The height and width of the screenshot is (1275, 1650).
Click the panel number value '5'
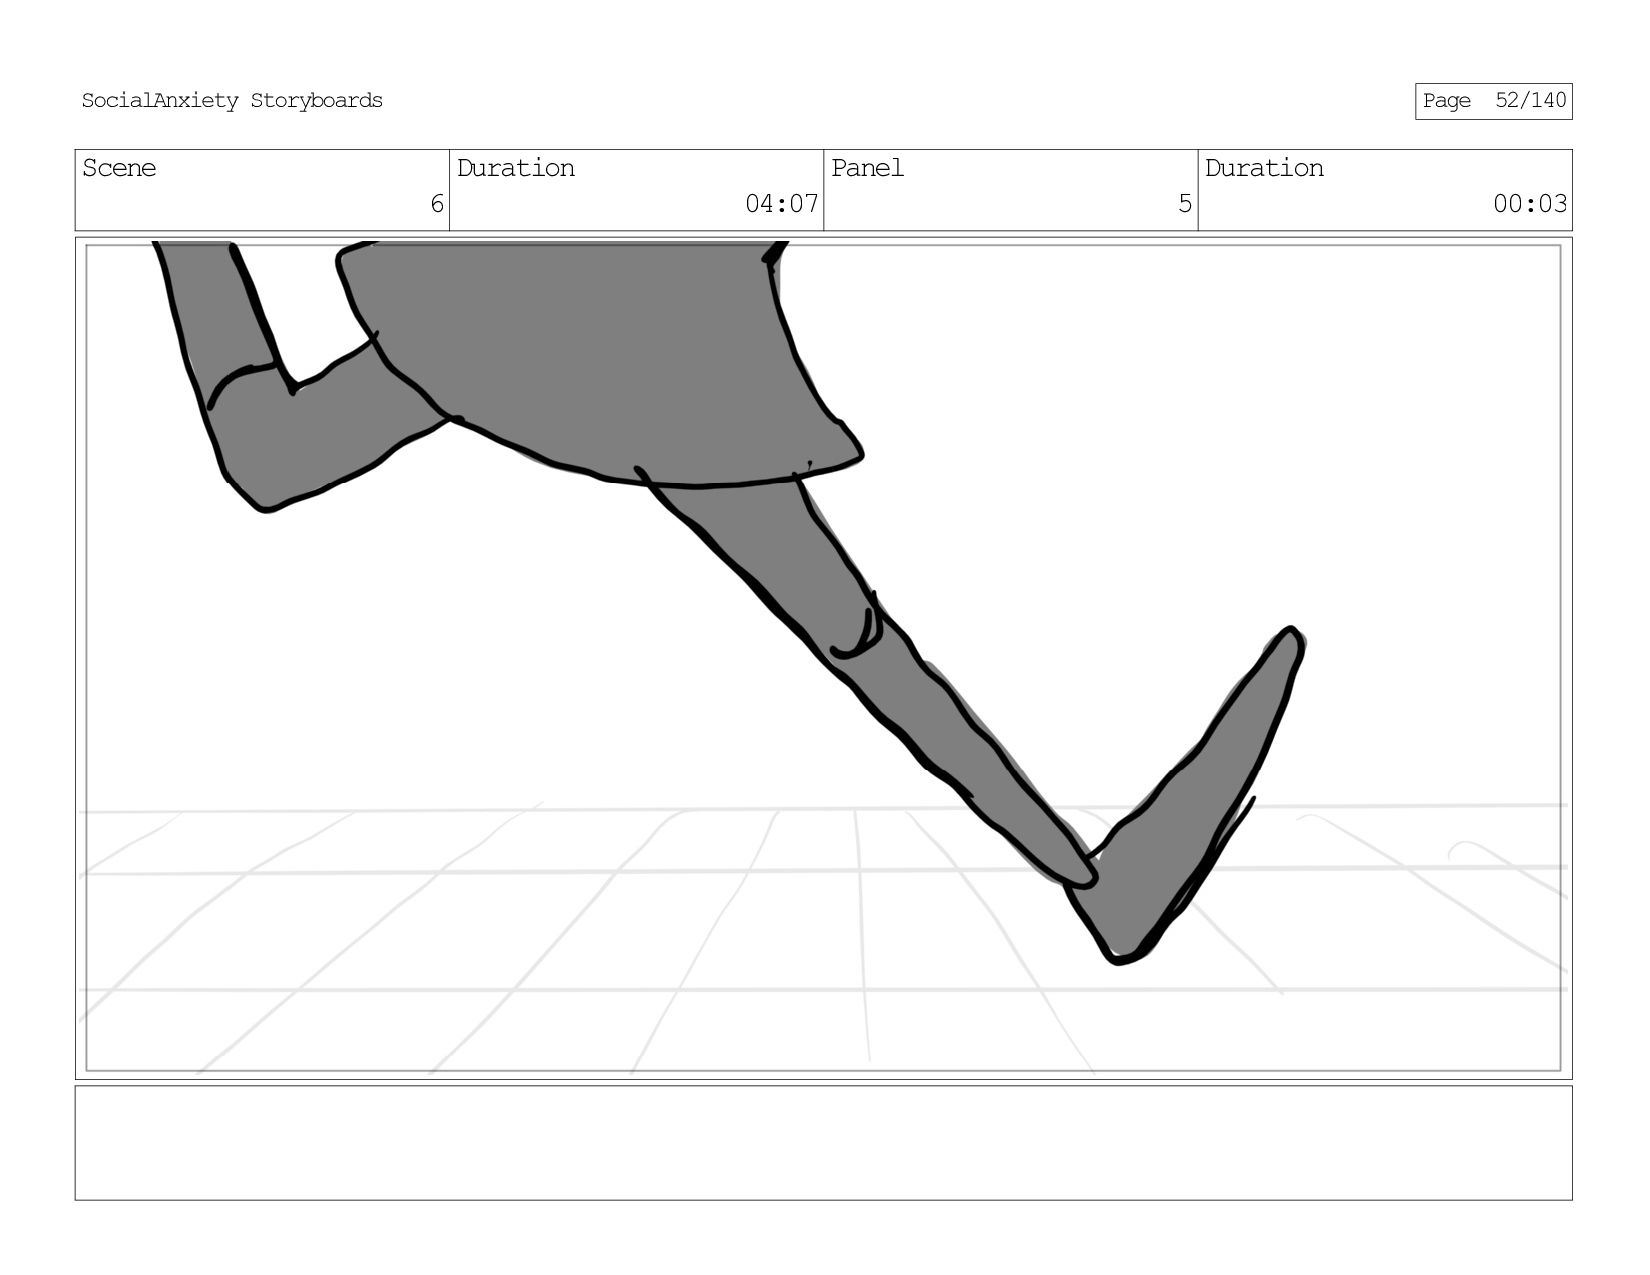click(x=1185, y=204)
